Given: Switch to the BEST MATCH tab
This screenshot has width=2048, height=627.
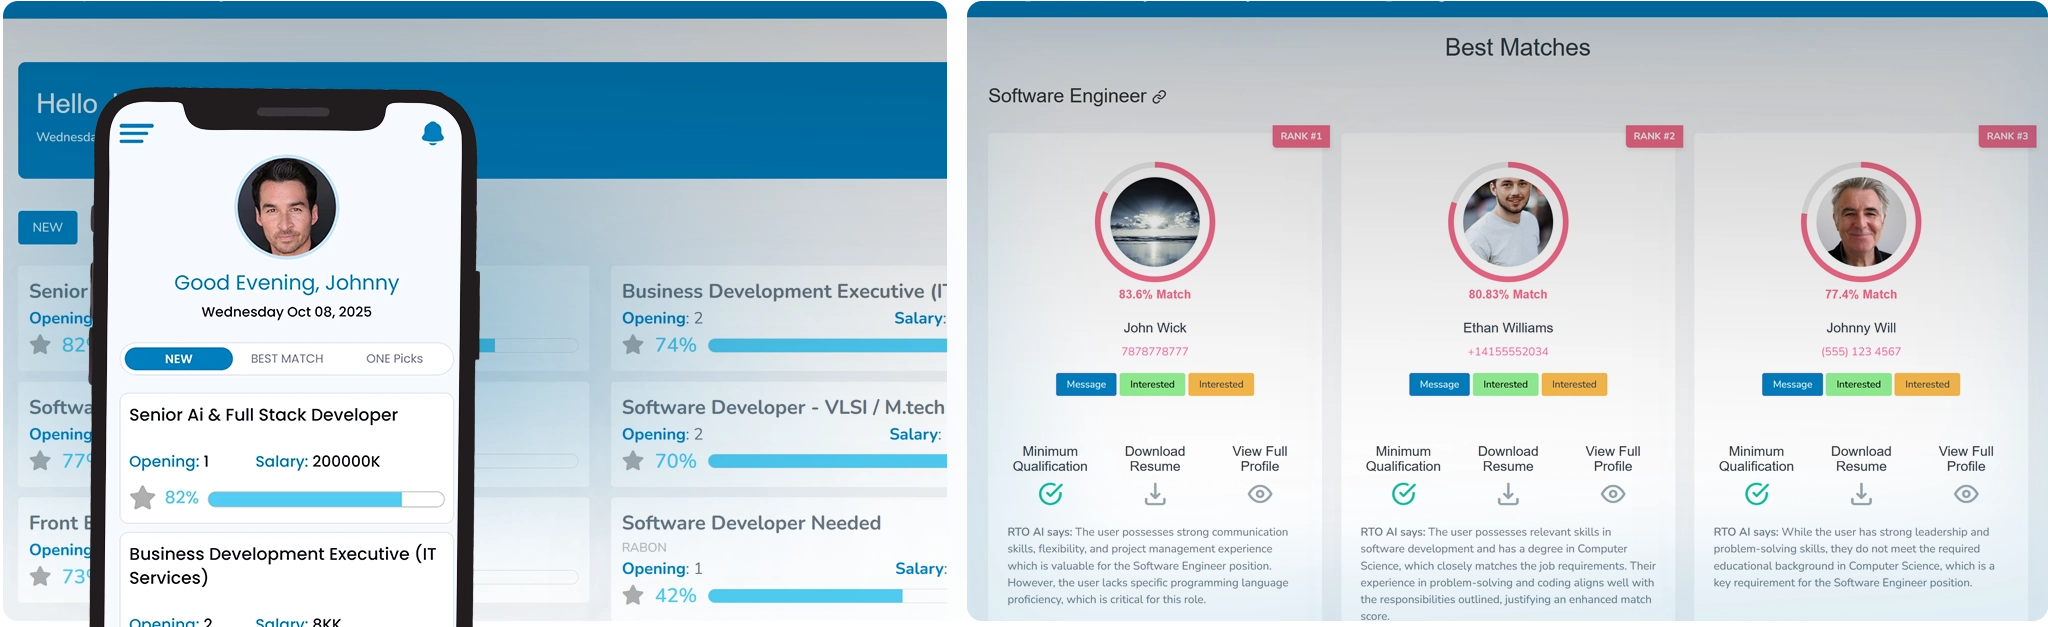Looking at the screenshot, I should point(287,359).
